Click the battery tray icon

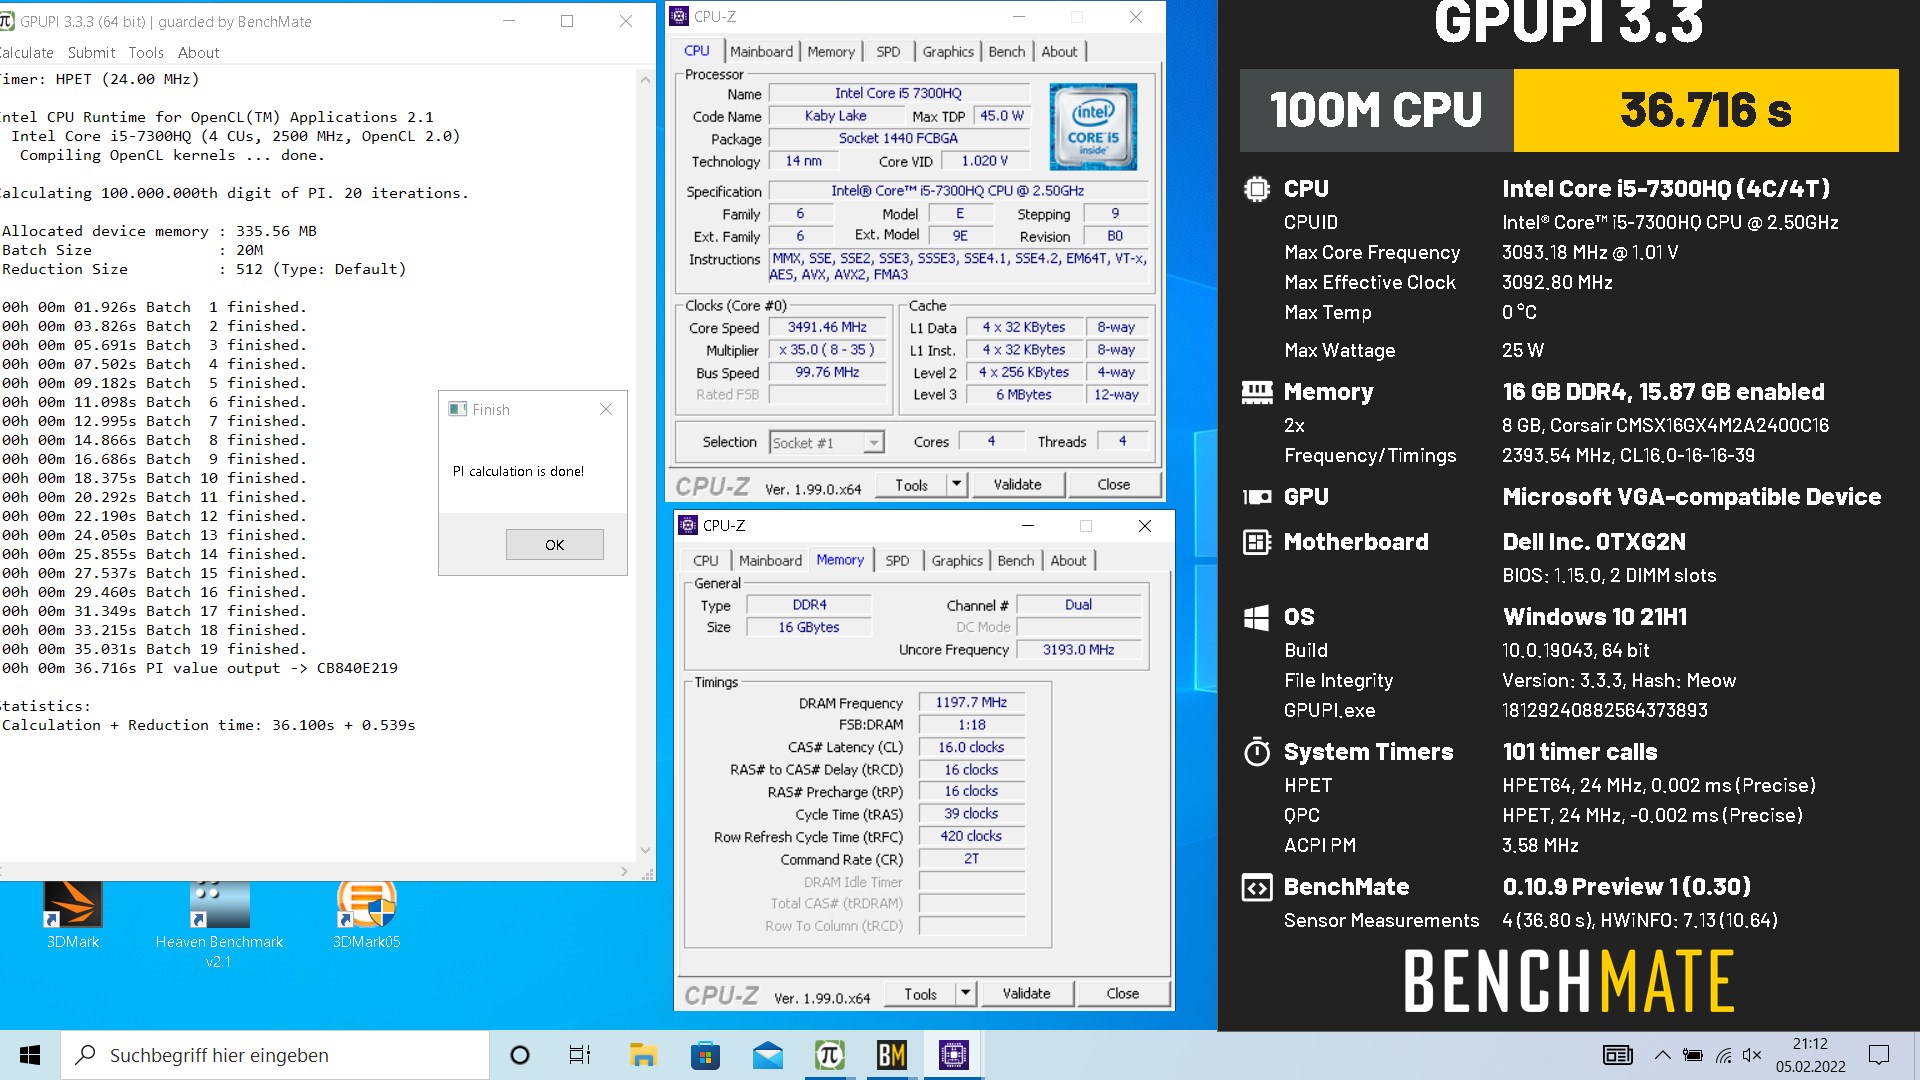click(x=1693, y=1055)
